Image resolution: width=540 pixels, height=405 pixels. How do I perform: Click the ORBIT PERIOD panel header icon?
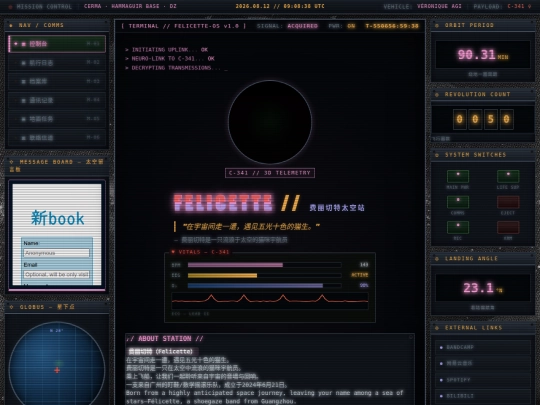tap(437, 25)
